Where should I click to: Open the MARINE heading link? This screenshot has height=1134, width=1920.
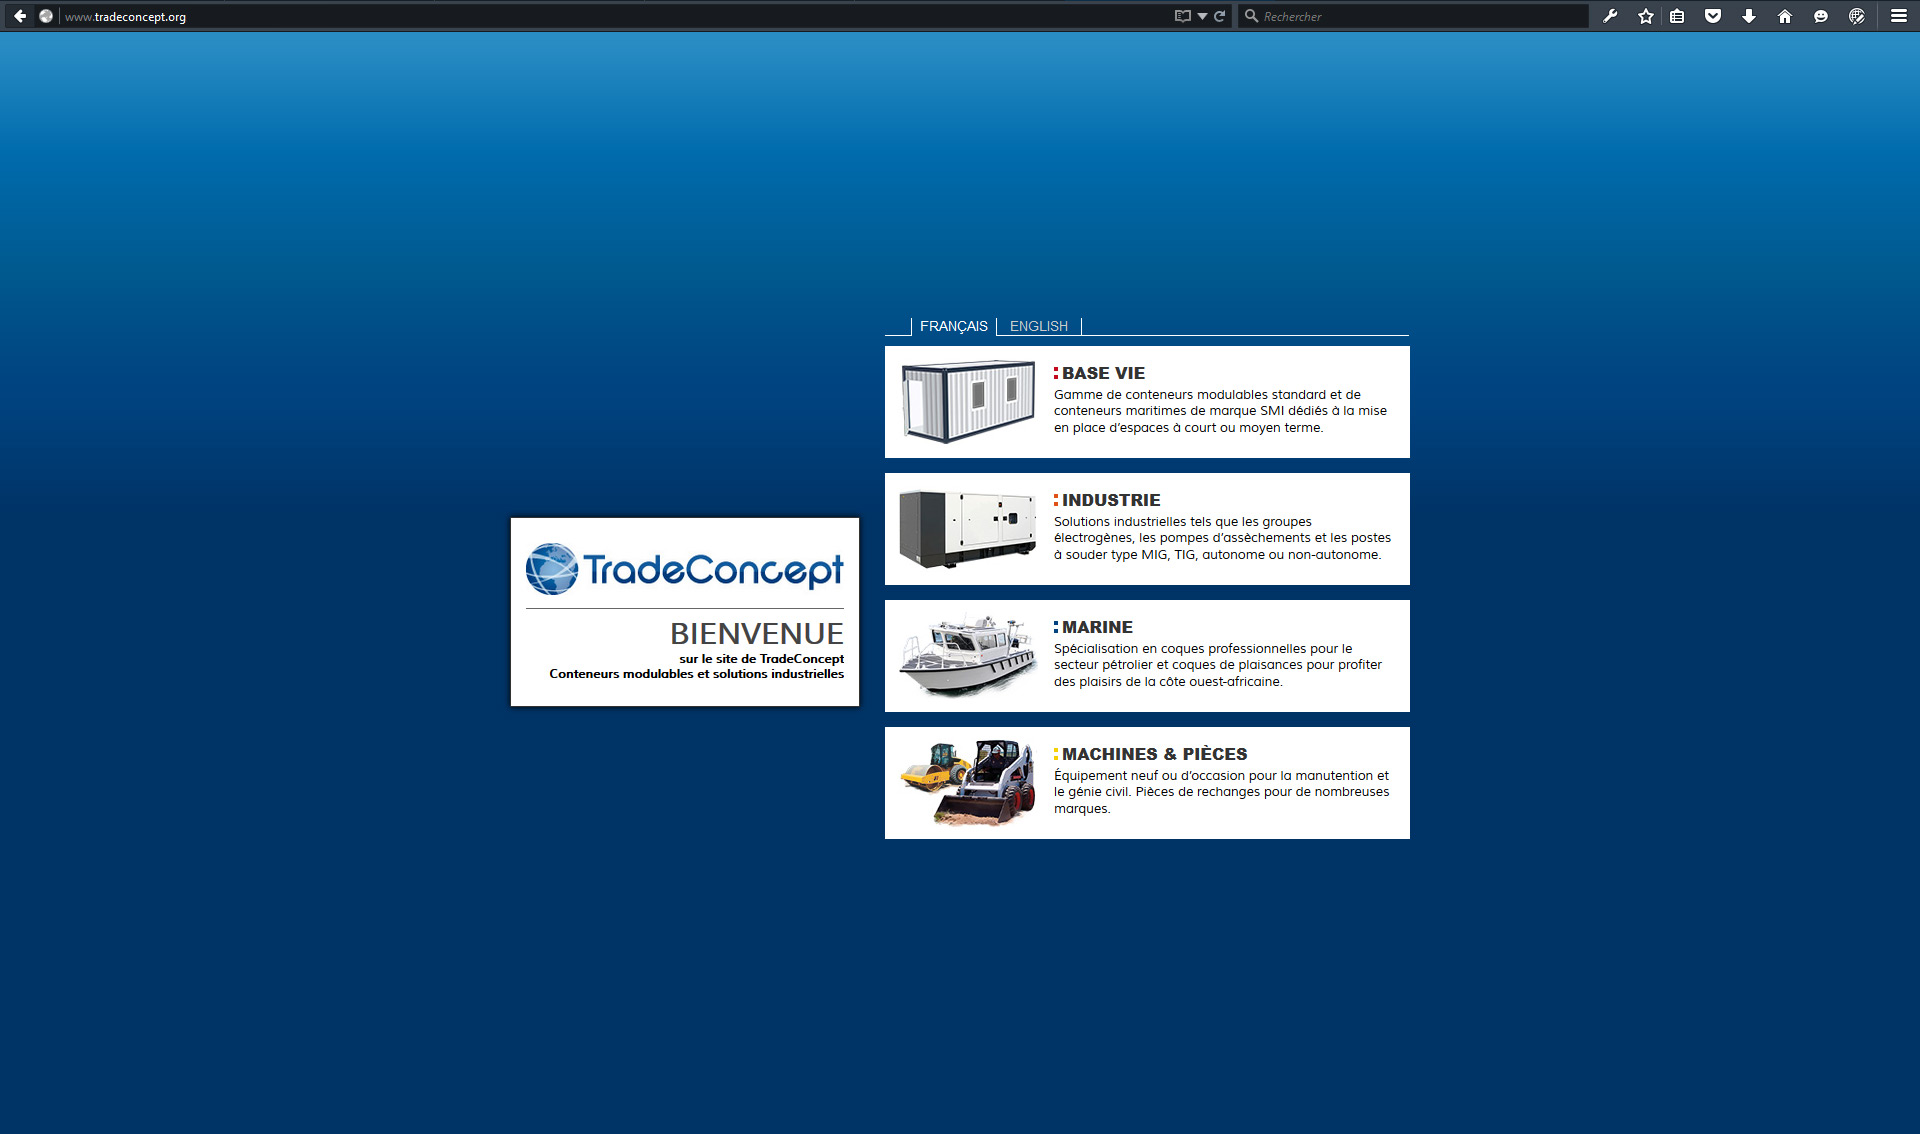pos(1097,627)
